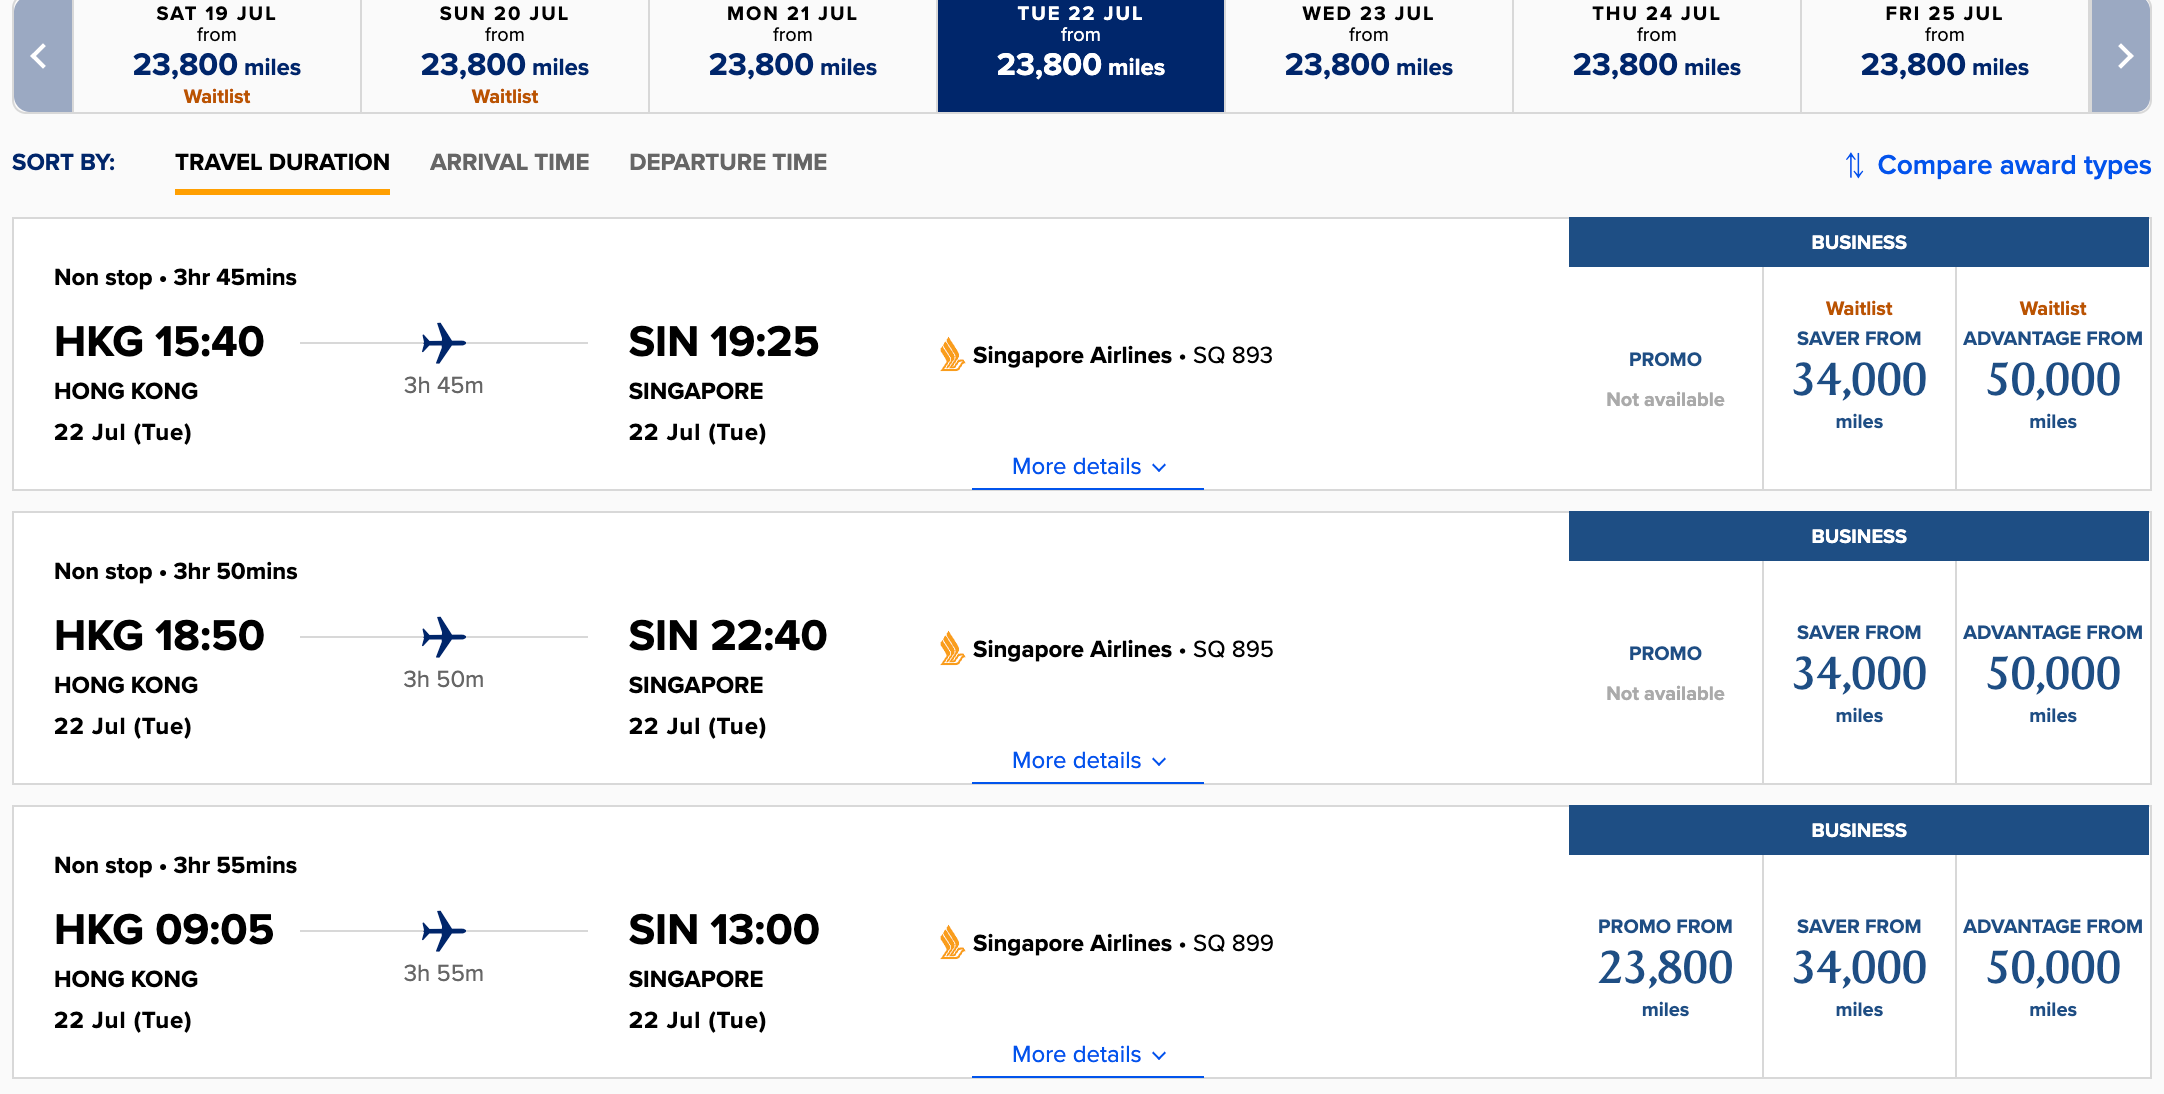Open Compare award types link
Viewport: 2164px width, 1094px height.
click(2014, 165)
